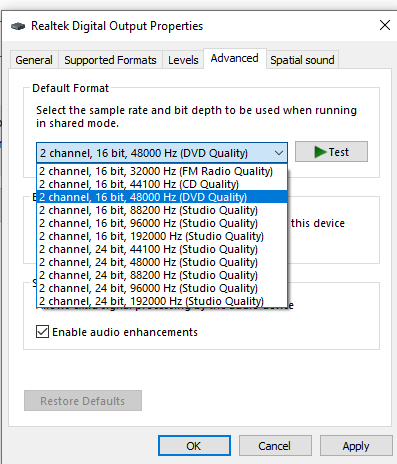Viewport: 397px width, 464px height.
Task: Select 16 bit, 88200 Hz Studio Quality
Action: click(162, 210)
